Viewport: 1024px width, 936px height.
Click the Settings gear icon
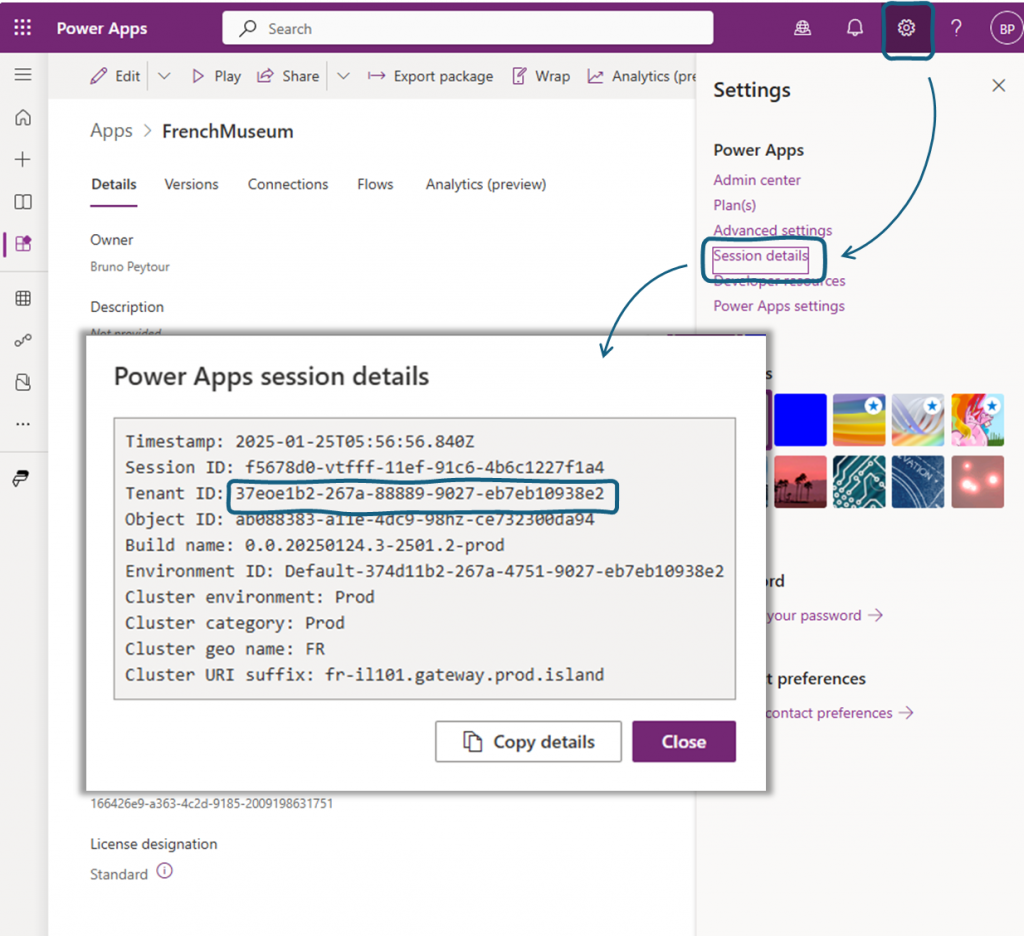click(x=906, y=28)
